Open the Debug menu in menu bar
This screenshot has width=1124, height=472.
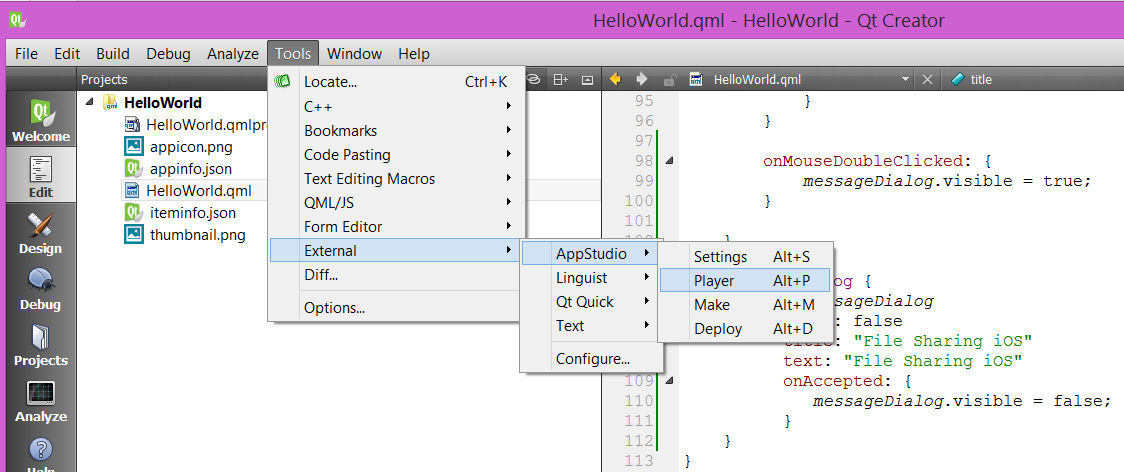168,54
